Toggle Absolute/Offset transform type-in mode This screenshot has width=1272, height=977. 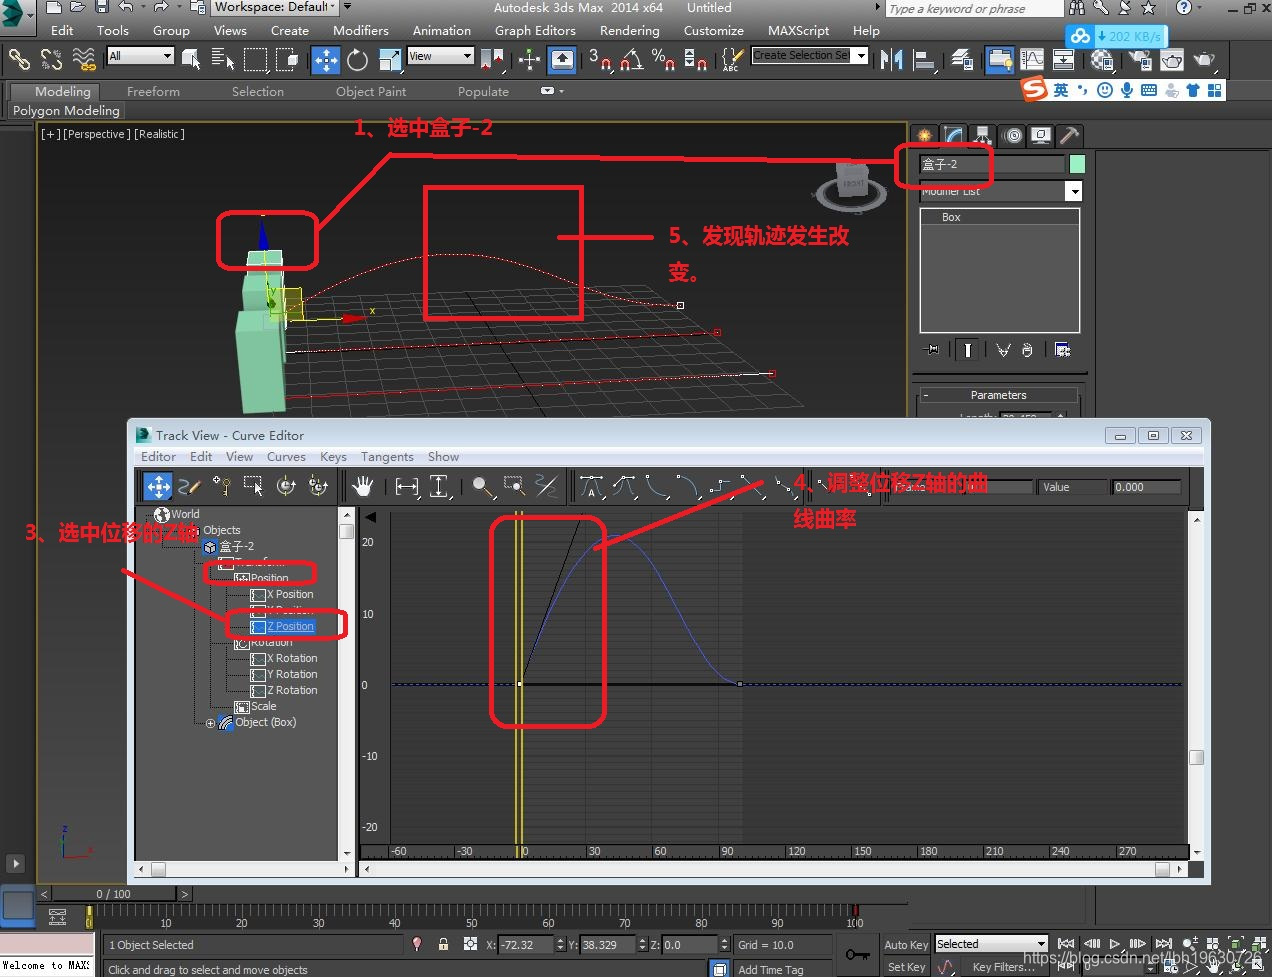tap(470, 944)
